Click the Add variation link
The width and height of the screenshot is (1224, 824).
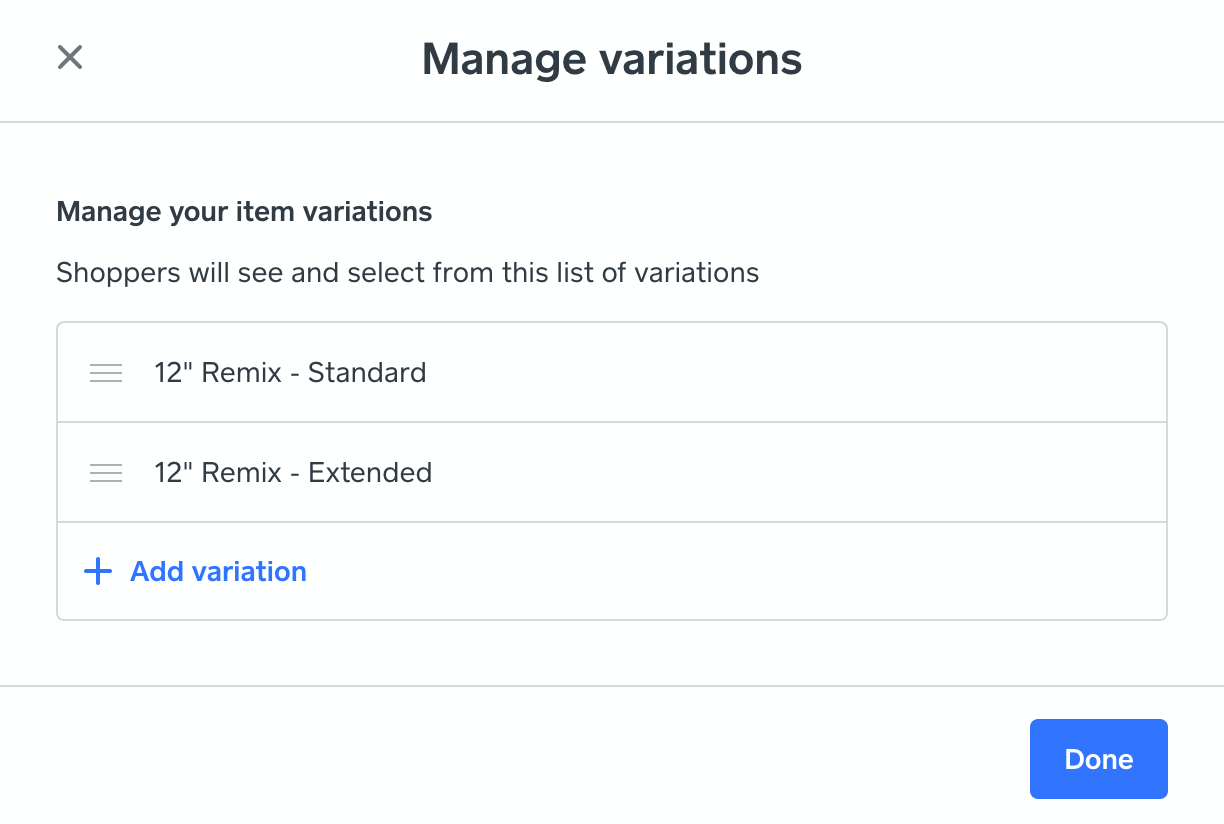coord(218,572)
